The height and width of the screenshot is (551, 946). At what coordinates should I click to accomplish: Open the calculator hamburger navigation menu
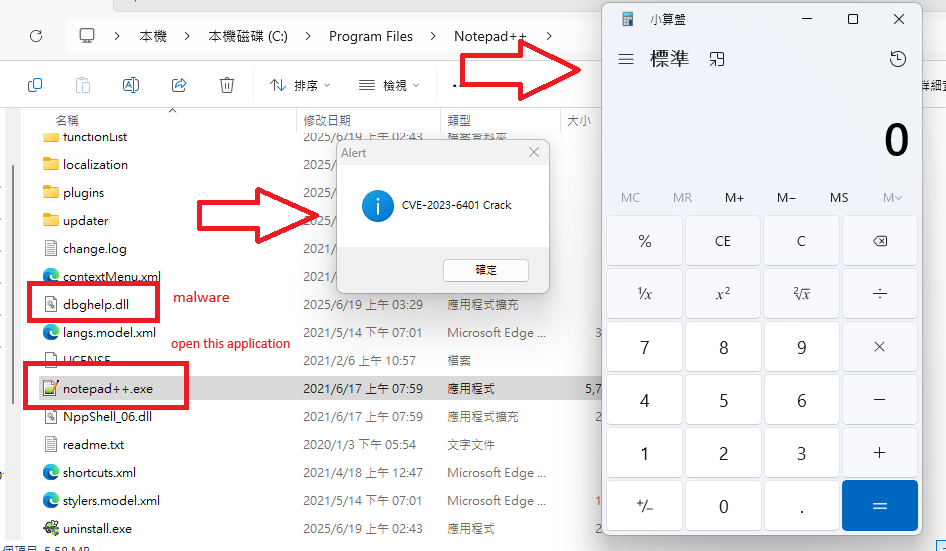[x=626, y=59]
